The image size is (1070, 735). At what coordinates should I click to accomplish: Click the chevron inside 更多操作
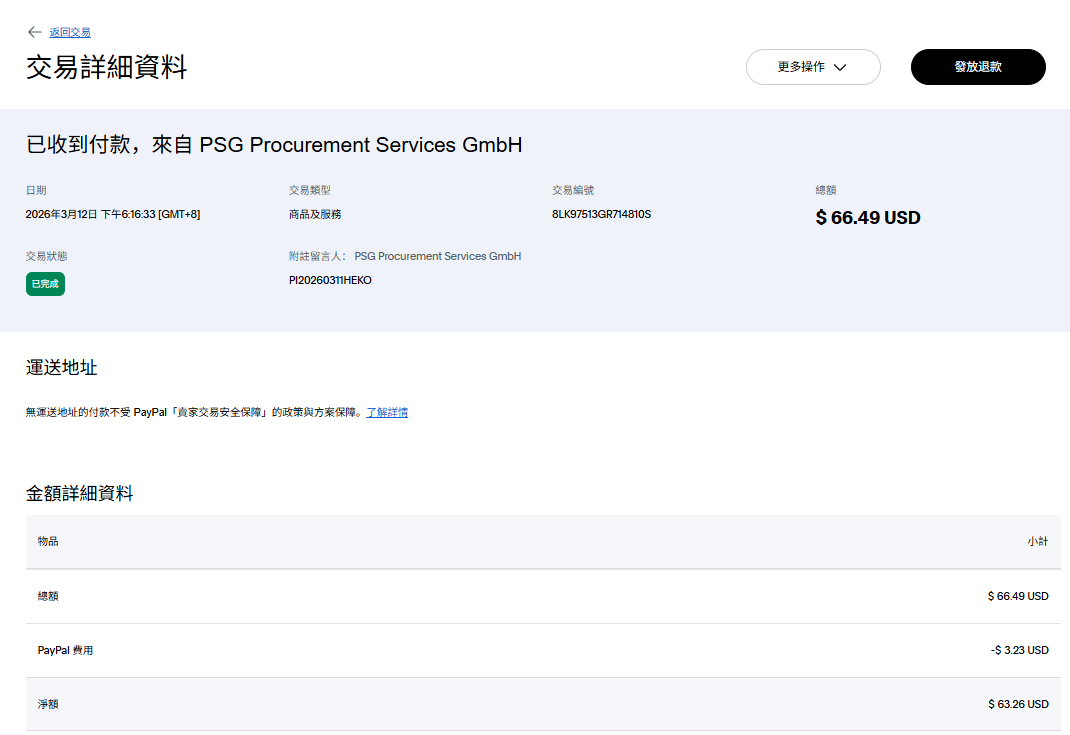click(840, 67)
